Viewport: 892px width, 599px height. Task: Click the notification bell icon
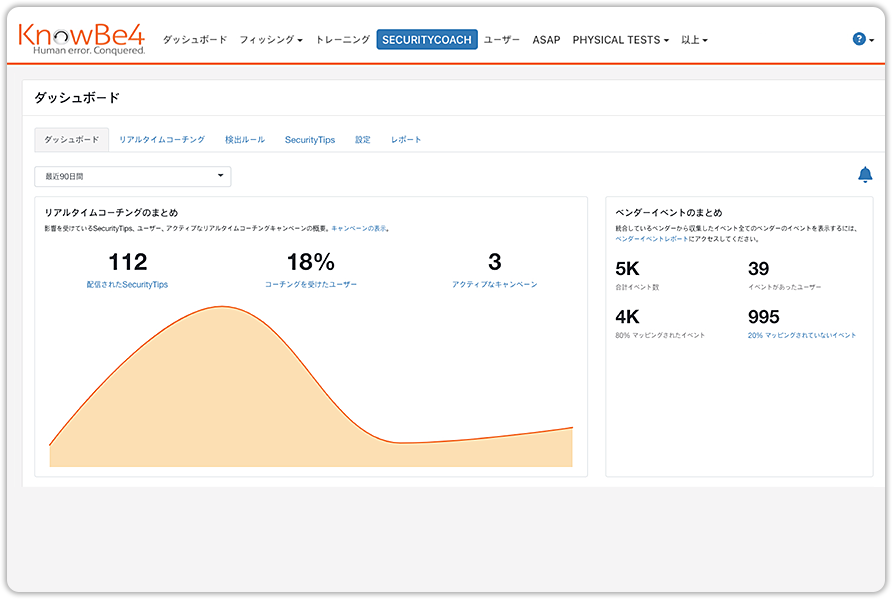coord(865,175)
